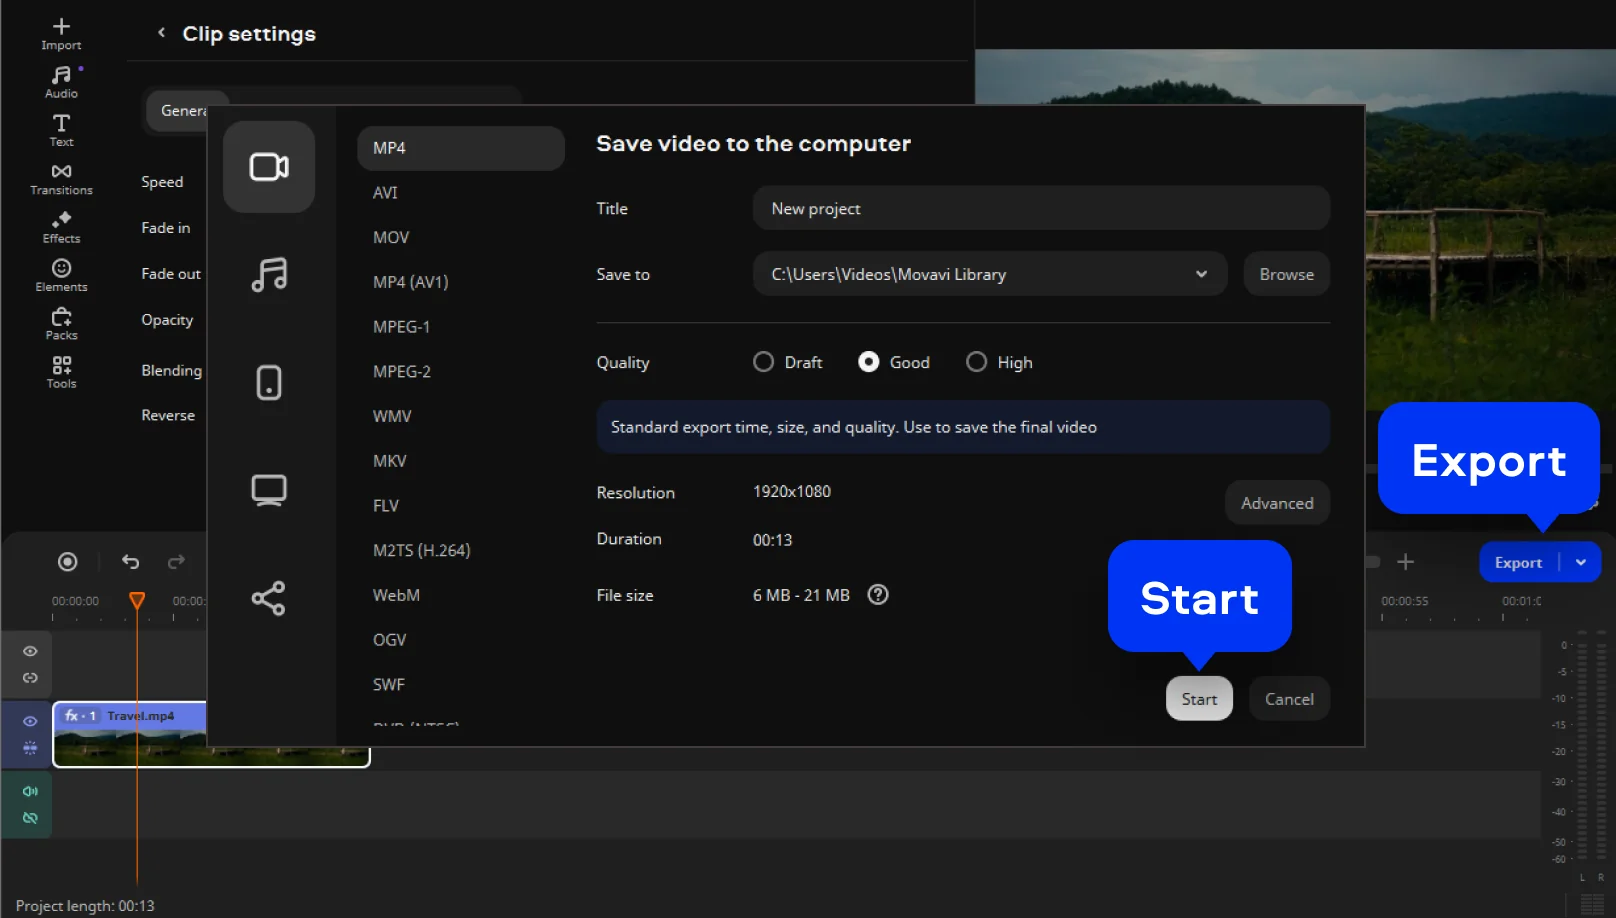Select the mobile device export icon
This screenshot has width=1616, height=918.
click(x=269, y=382)
